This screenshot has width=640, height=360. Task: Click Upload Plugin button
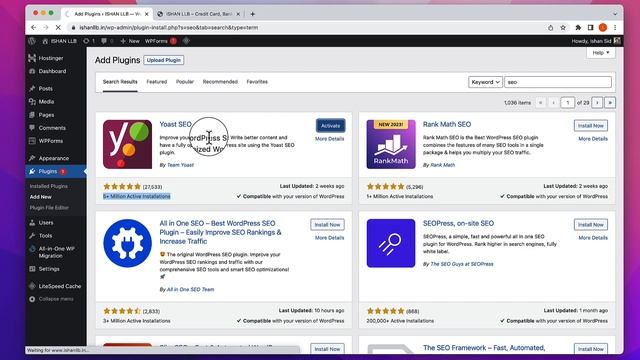[164, 60]
